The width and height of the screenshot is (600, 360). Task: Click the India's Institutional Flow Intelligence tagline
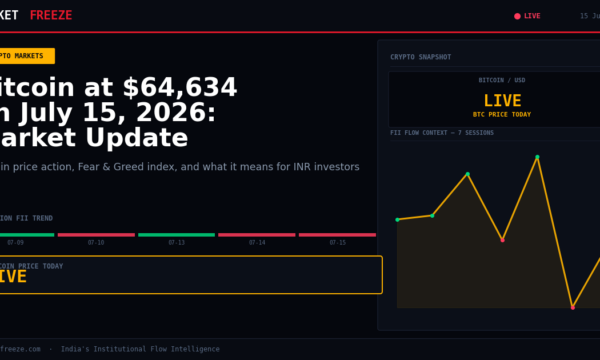coord(140,349)
